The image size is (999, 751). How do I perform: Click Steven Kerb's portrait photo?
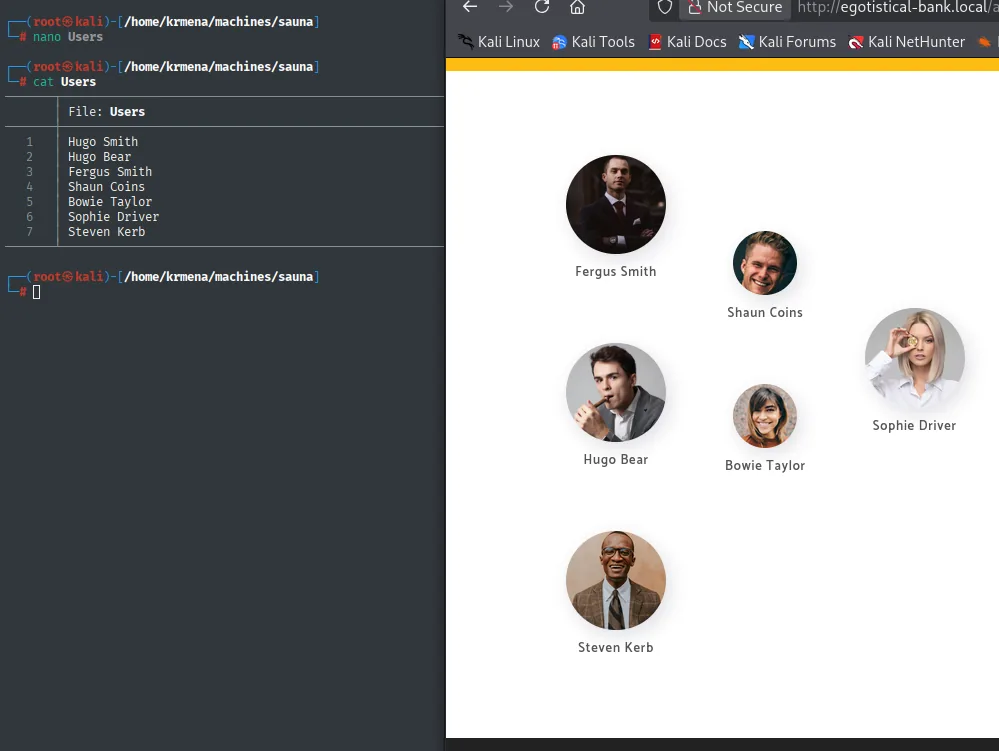pyautogui.click(x=615, y=580)
